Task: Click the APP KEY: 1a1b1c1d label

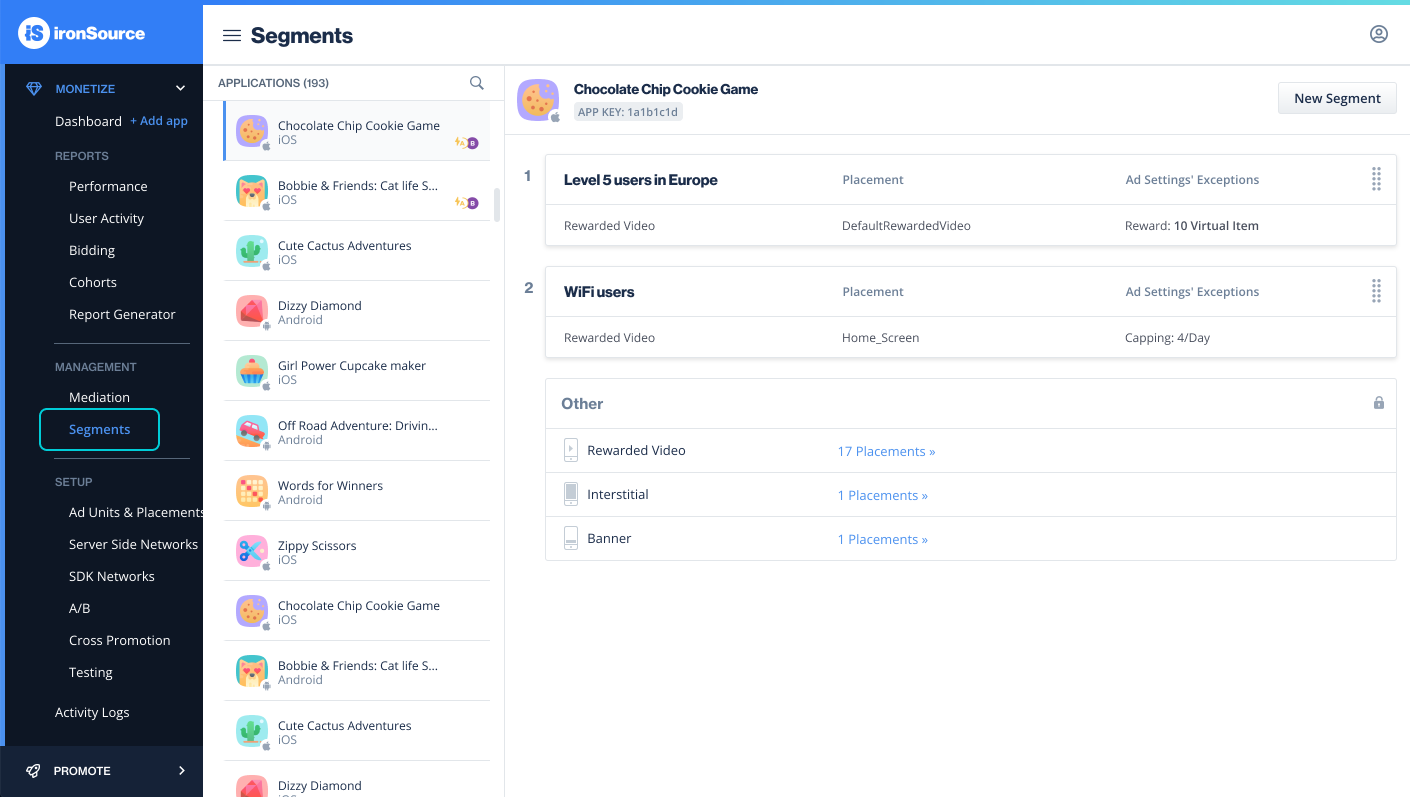Action: point(628,112)
